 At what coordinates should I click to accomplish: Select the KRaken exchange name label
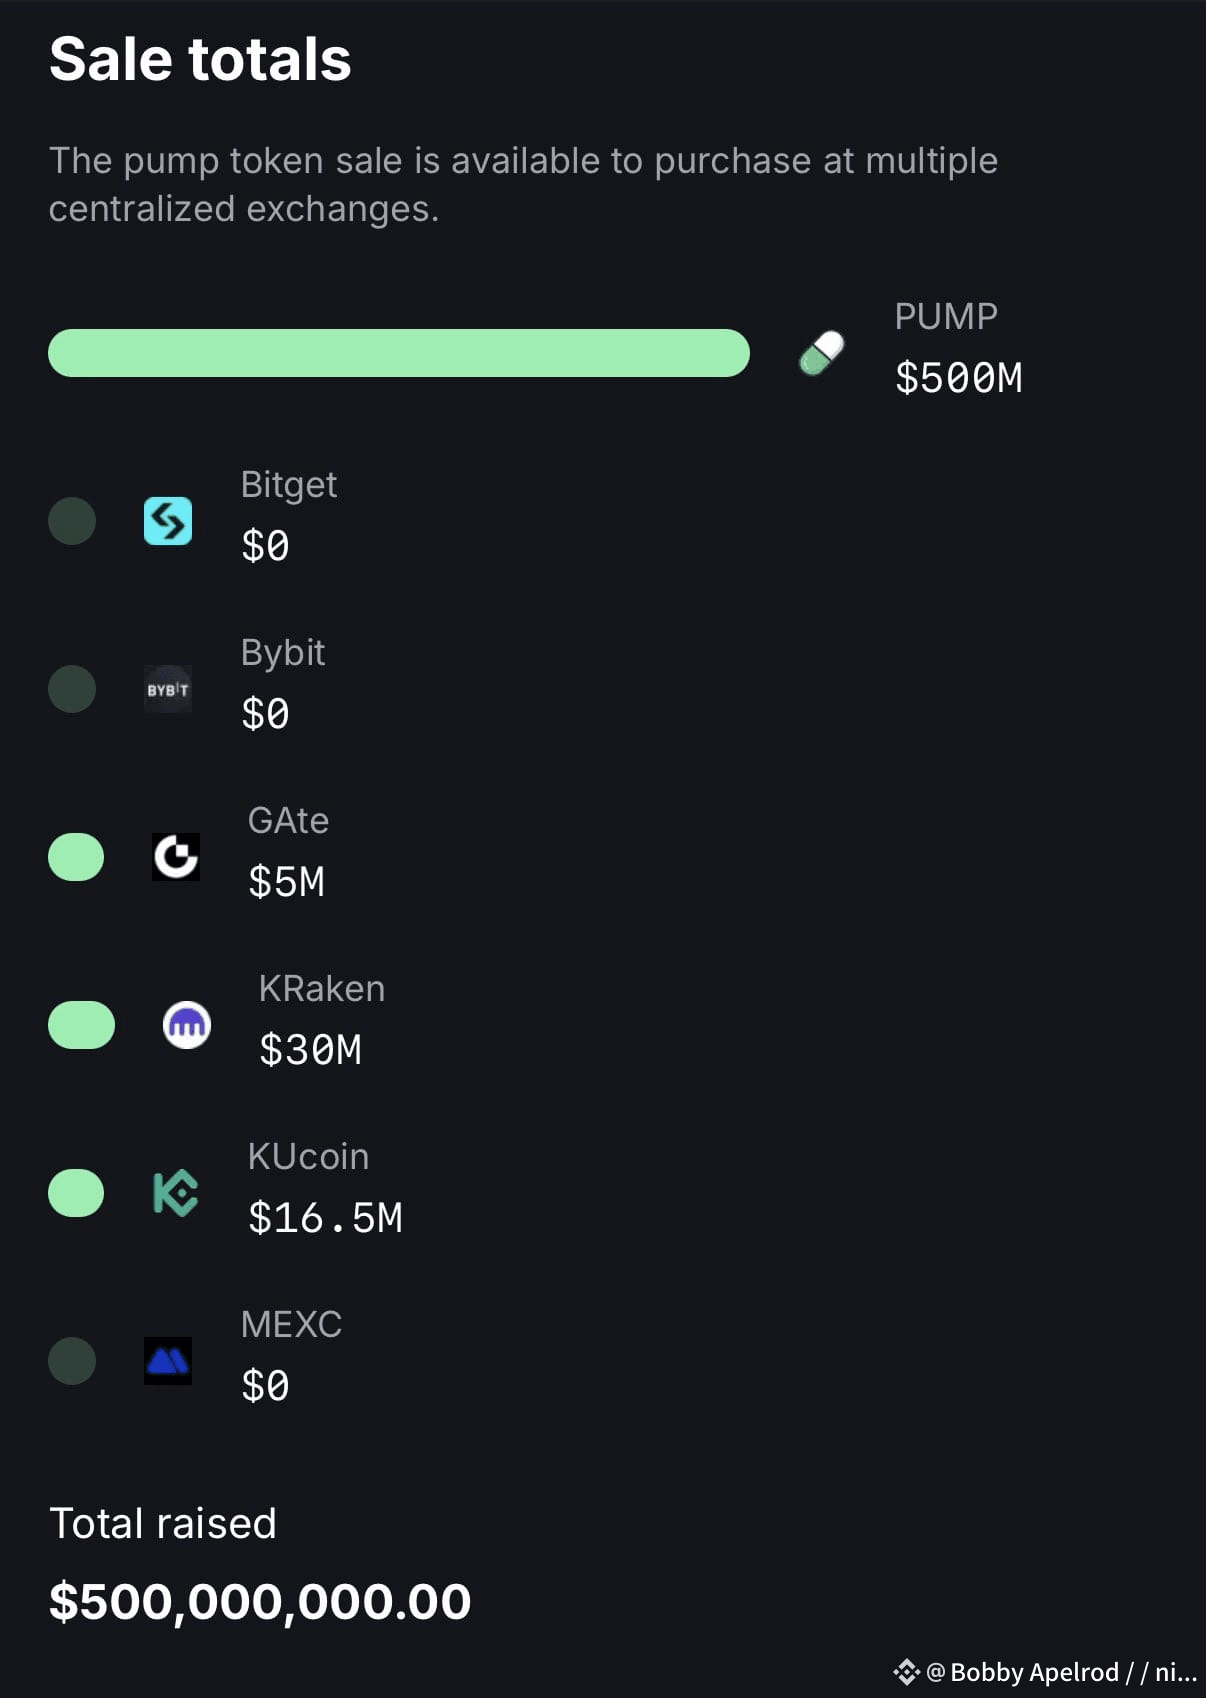click(322, 988)
